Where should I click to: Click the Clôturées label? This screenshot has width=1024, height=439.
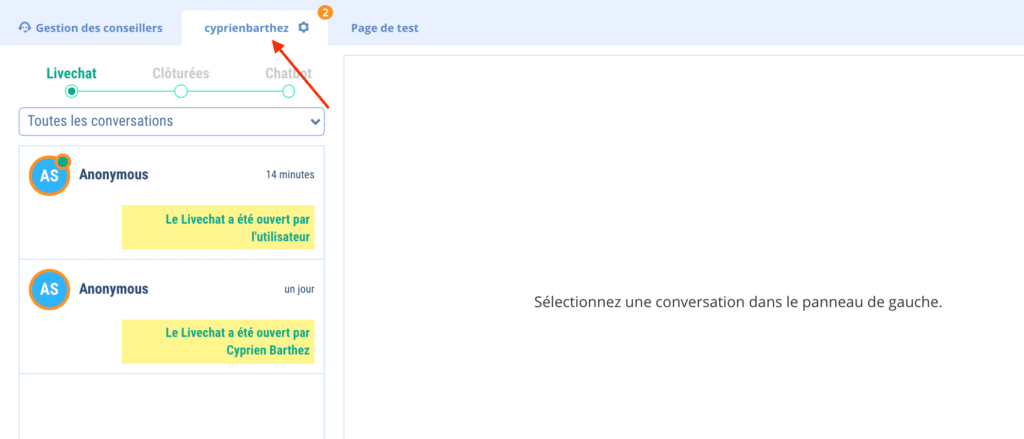click(181, 73)
